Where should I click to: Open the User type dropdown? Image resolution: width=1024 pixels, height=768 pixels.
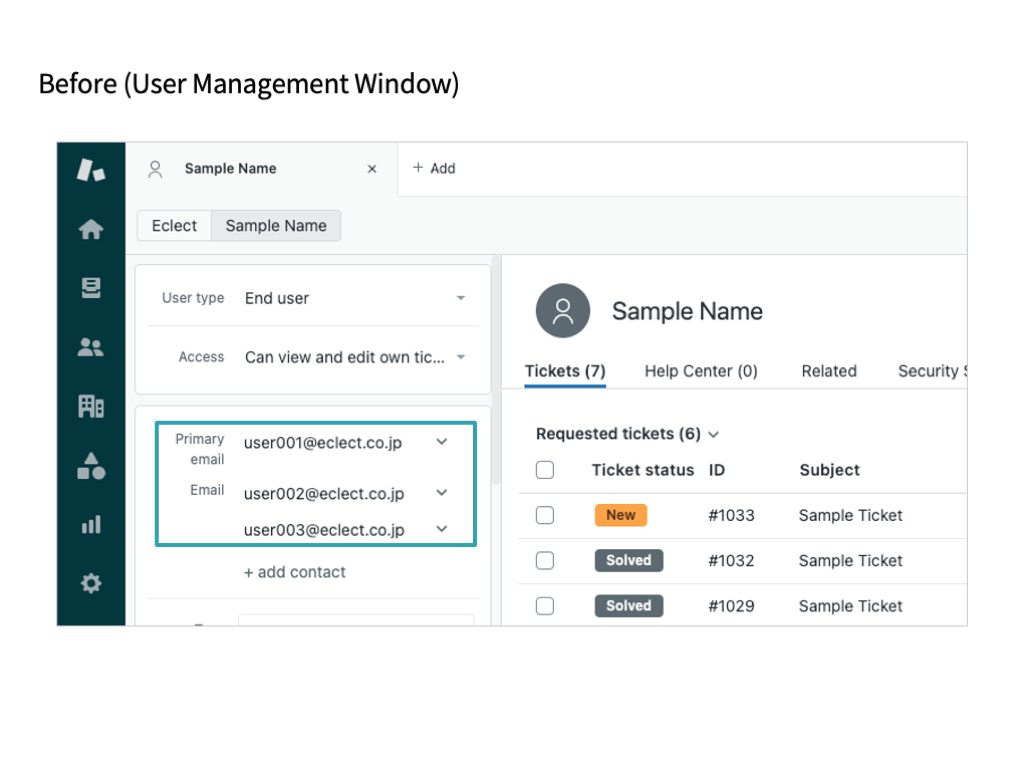click(460, 298)
